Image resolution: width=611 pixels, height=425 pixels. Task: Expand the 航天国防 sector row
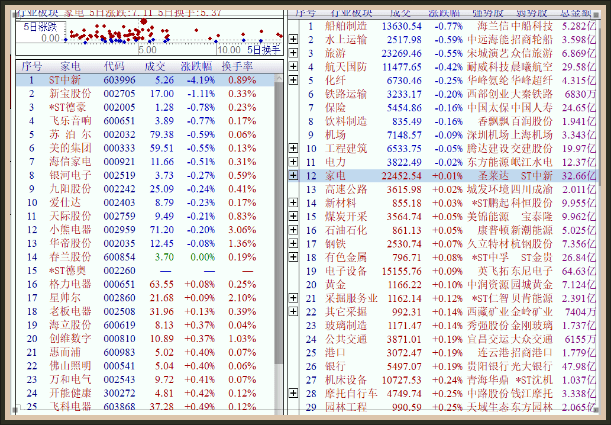pos(293,67)
